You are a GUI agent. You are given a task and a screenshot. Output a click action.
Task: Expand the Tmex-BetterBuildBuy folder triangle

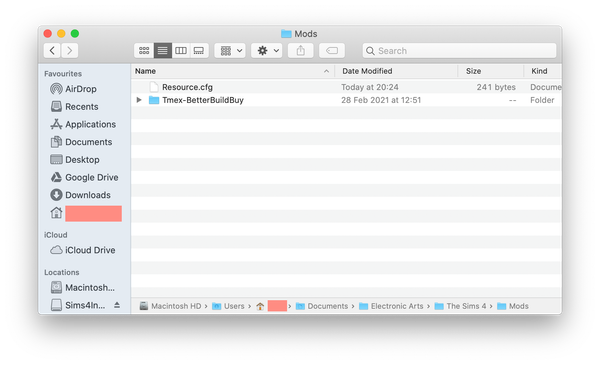click(x=139, y=100)
